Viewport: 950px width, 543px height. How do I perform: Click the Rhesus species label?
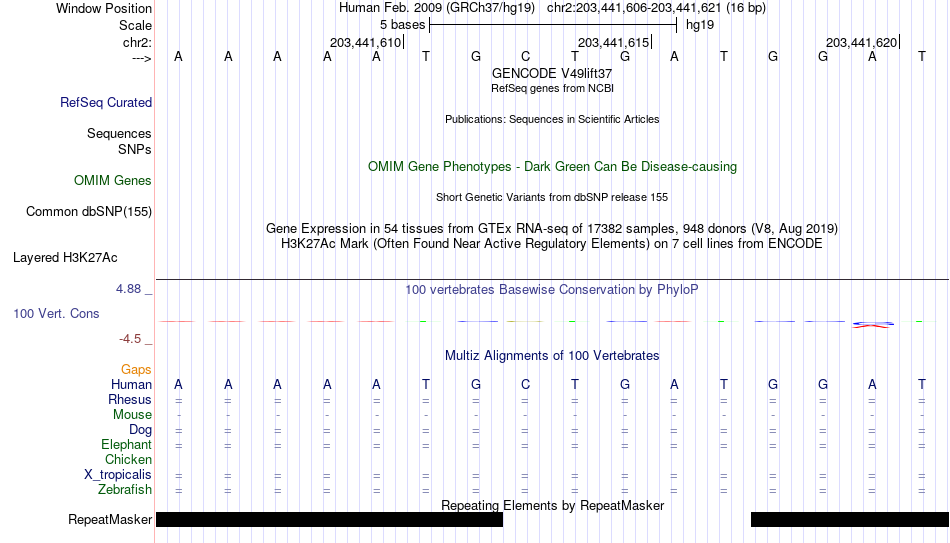130,399
